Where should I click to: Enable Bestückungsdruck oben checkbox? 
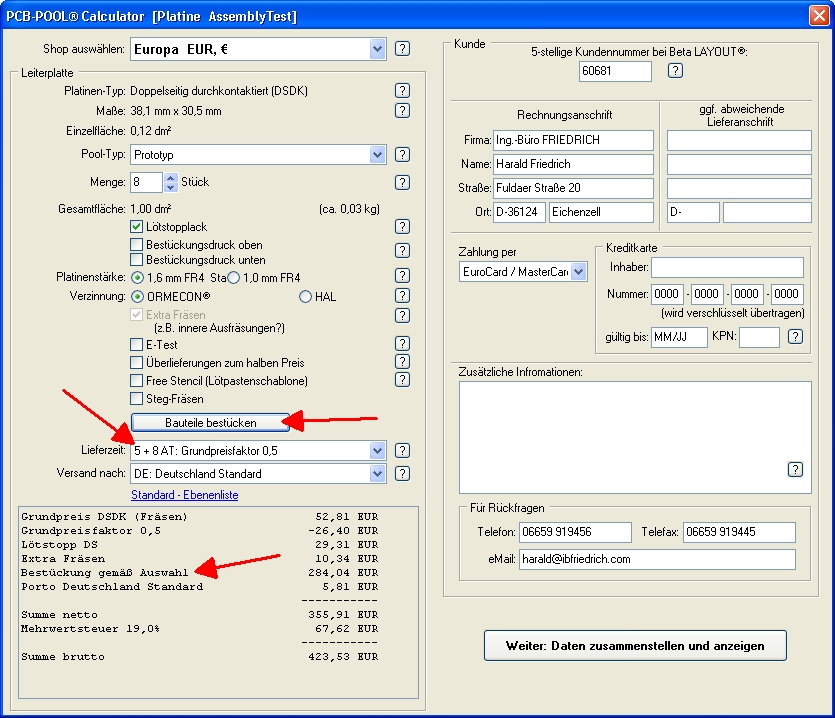(137, 244)
